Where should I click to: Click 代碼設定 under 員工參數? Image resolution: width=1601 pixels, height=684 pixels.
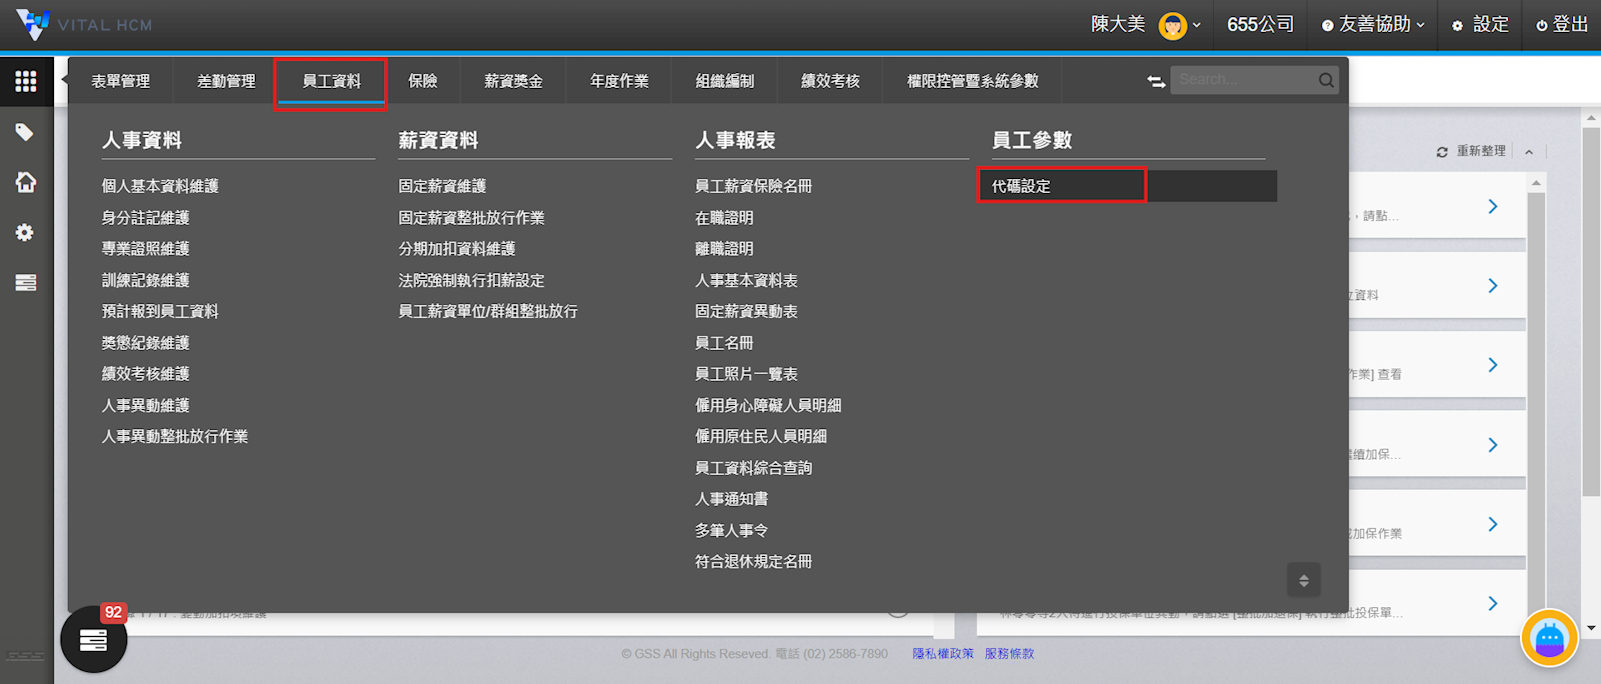click(x=1021, y=186)
